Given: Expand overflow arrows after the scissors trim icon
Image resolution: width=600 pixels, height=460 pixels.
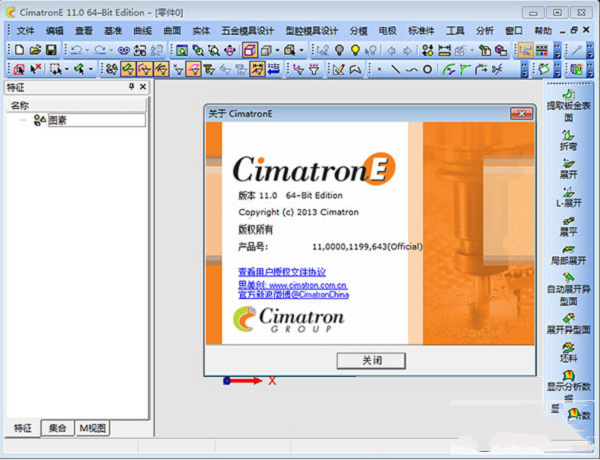Looking at the screenshot, I should pos(525,70).
